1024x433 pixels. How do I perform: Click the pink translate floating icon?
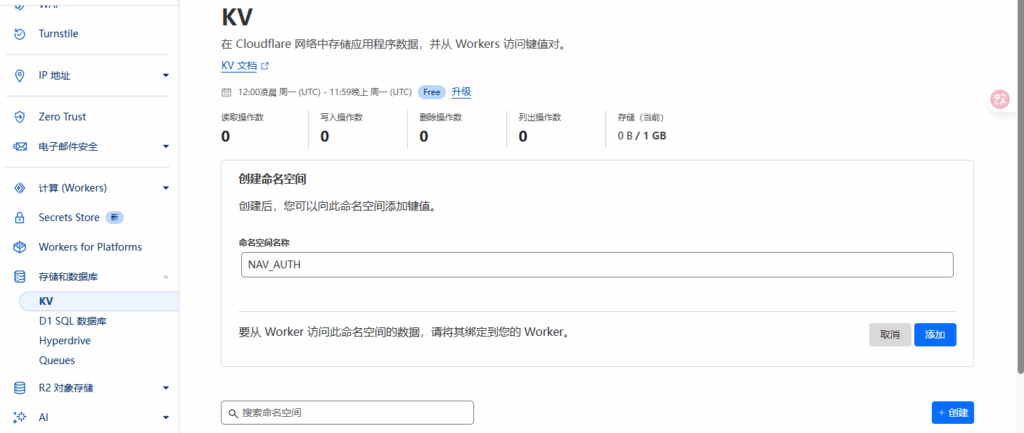(x=999, y=99)
